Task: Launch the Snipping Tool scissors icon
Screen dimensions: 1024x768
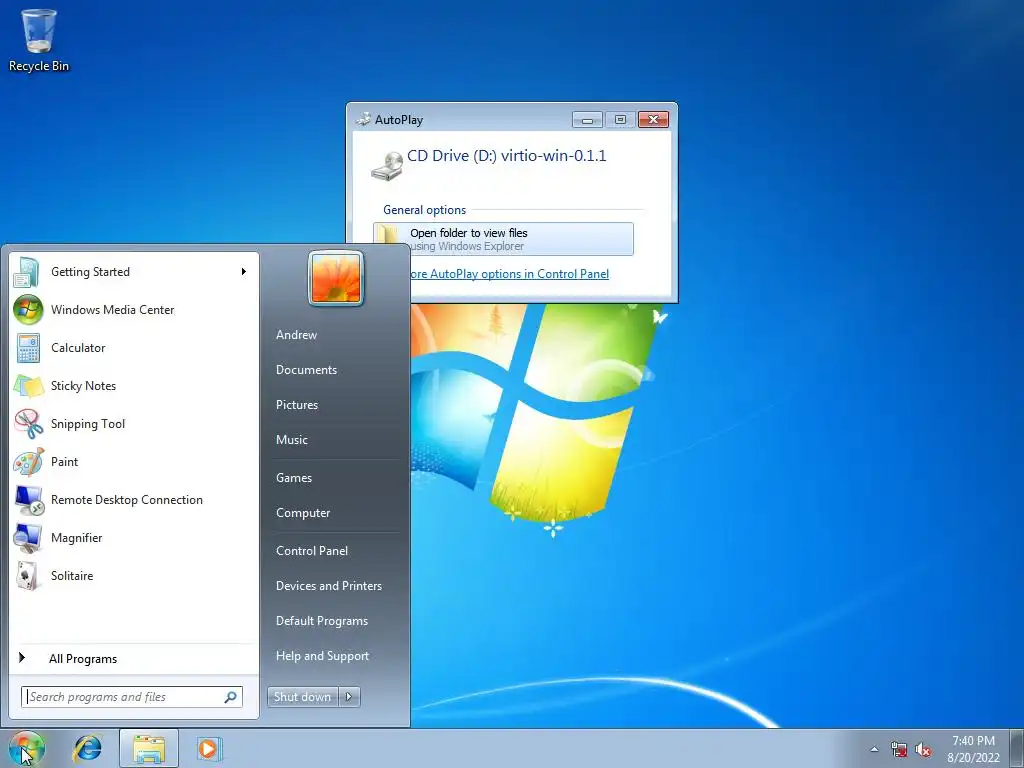Action: [x=27, y=423]
